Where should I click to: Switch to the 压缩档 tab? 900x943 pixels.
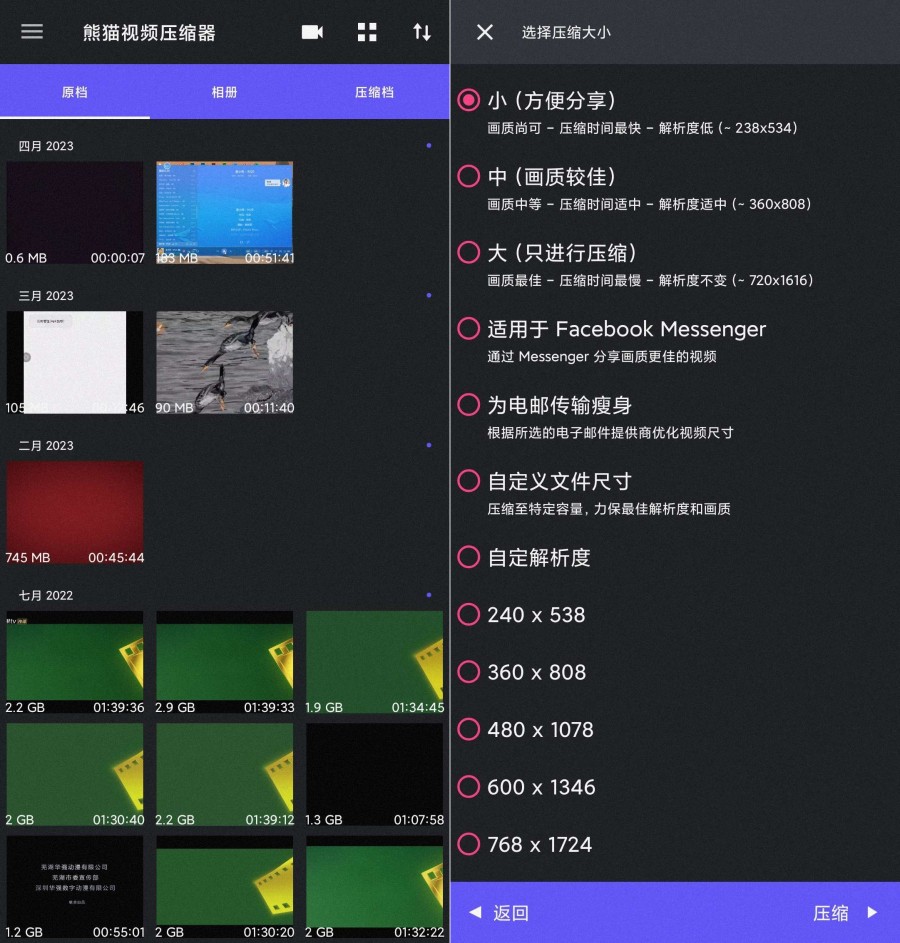click(x=372, y=91)
